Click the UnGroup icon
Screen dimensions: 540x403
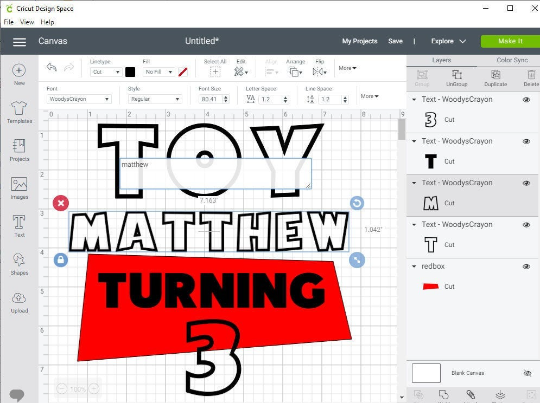457,74
